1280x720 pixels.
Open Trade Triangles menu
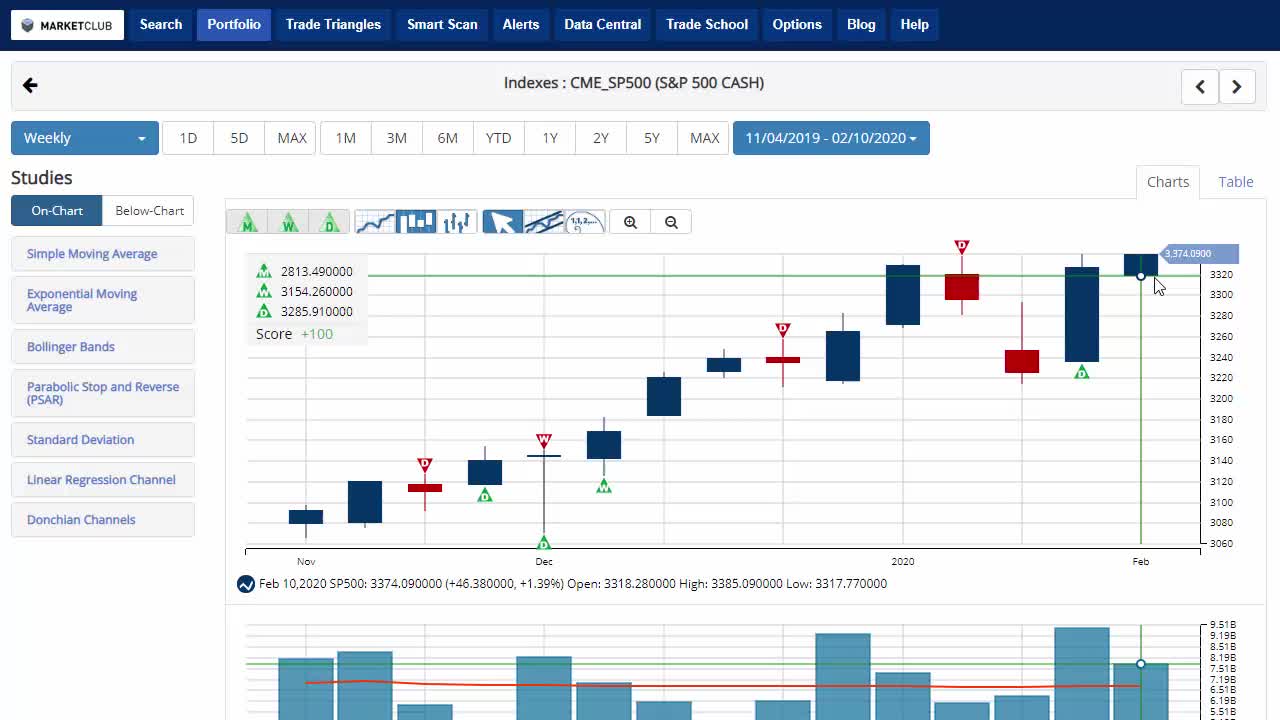click(x=333, y=24)
